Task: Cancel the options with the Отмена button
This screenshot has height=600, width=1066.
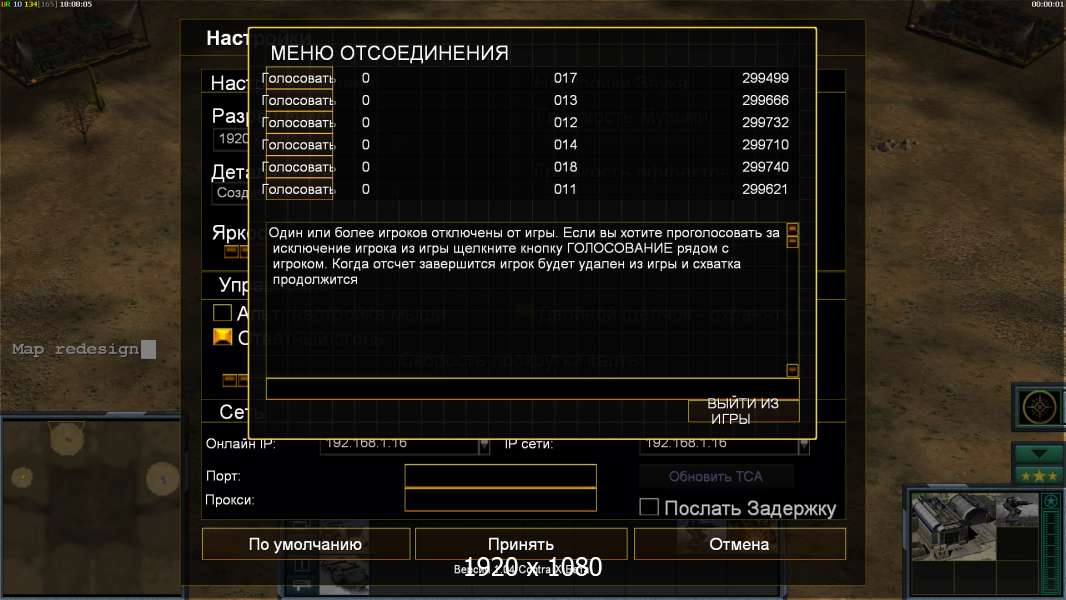Action: [740, 544]
